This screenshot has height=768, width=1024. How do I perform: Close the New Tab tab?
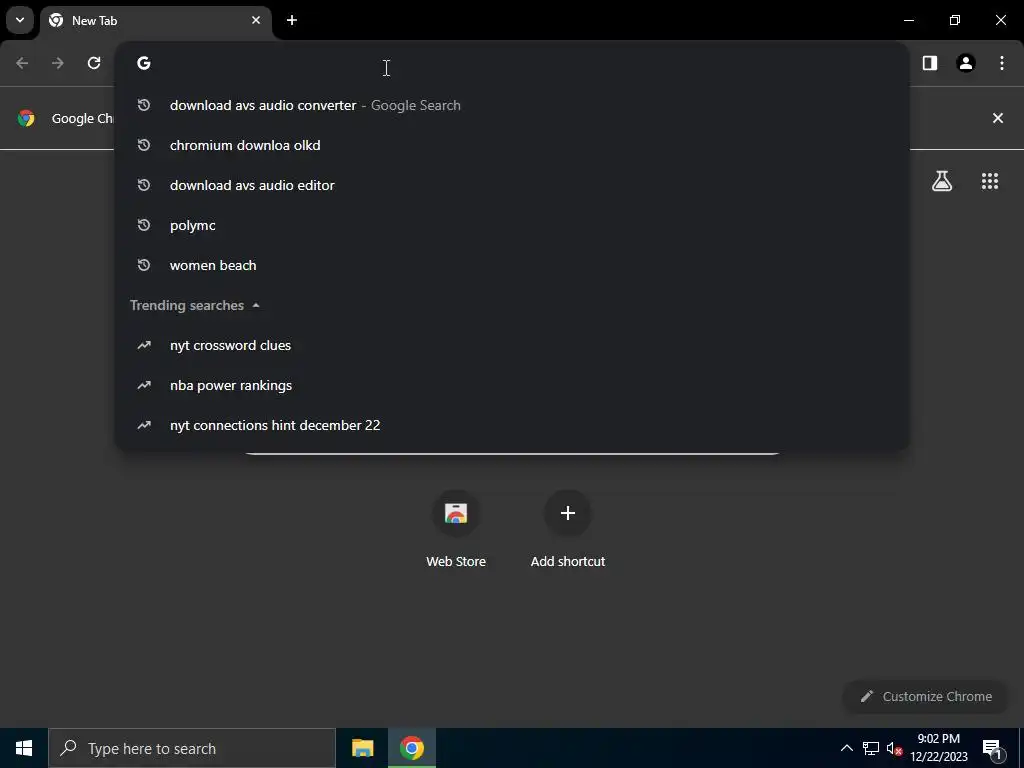pos(256,20)
